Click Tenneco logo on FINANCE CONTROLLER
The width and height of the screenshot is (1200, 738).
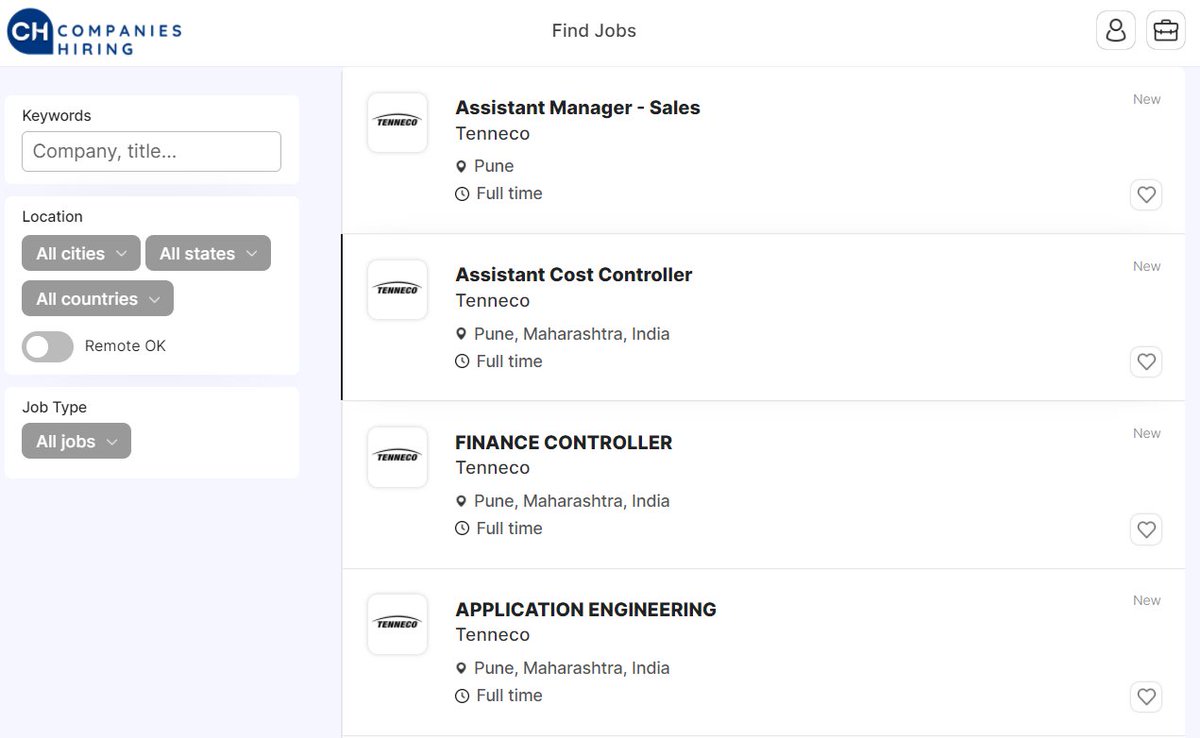click(397, 457)
